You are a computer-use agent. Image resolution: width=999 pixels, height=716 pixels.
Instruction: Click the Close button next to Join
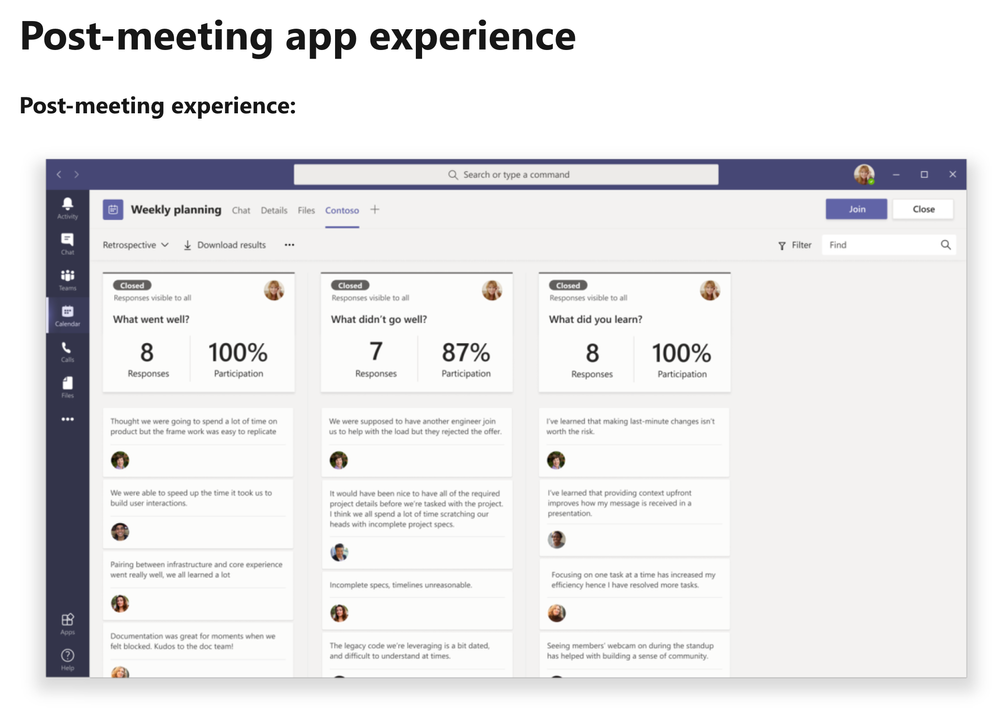coord(923,209)
